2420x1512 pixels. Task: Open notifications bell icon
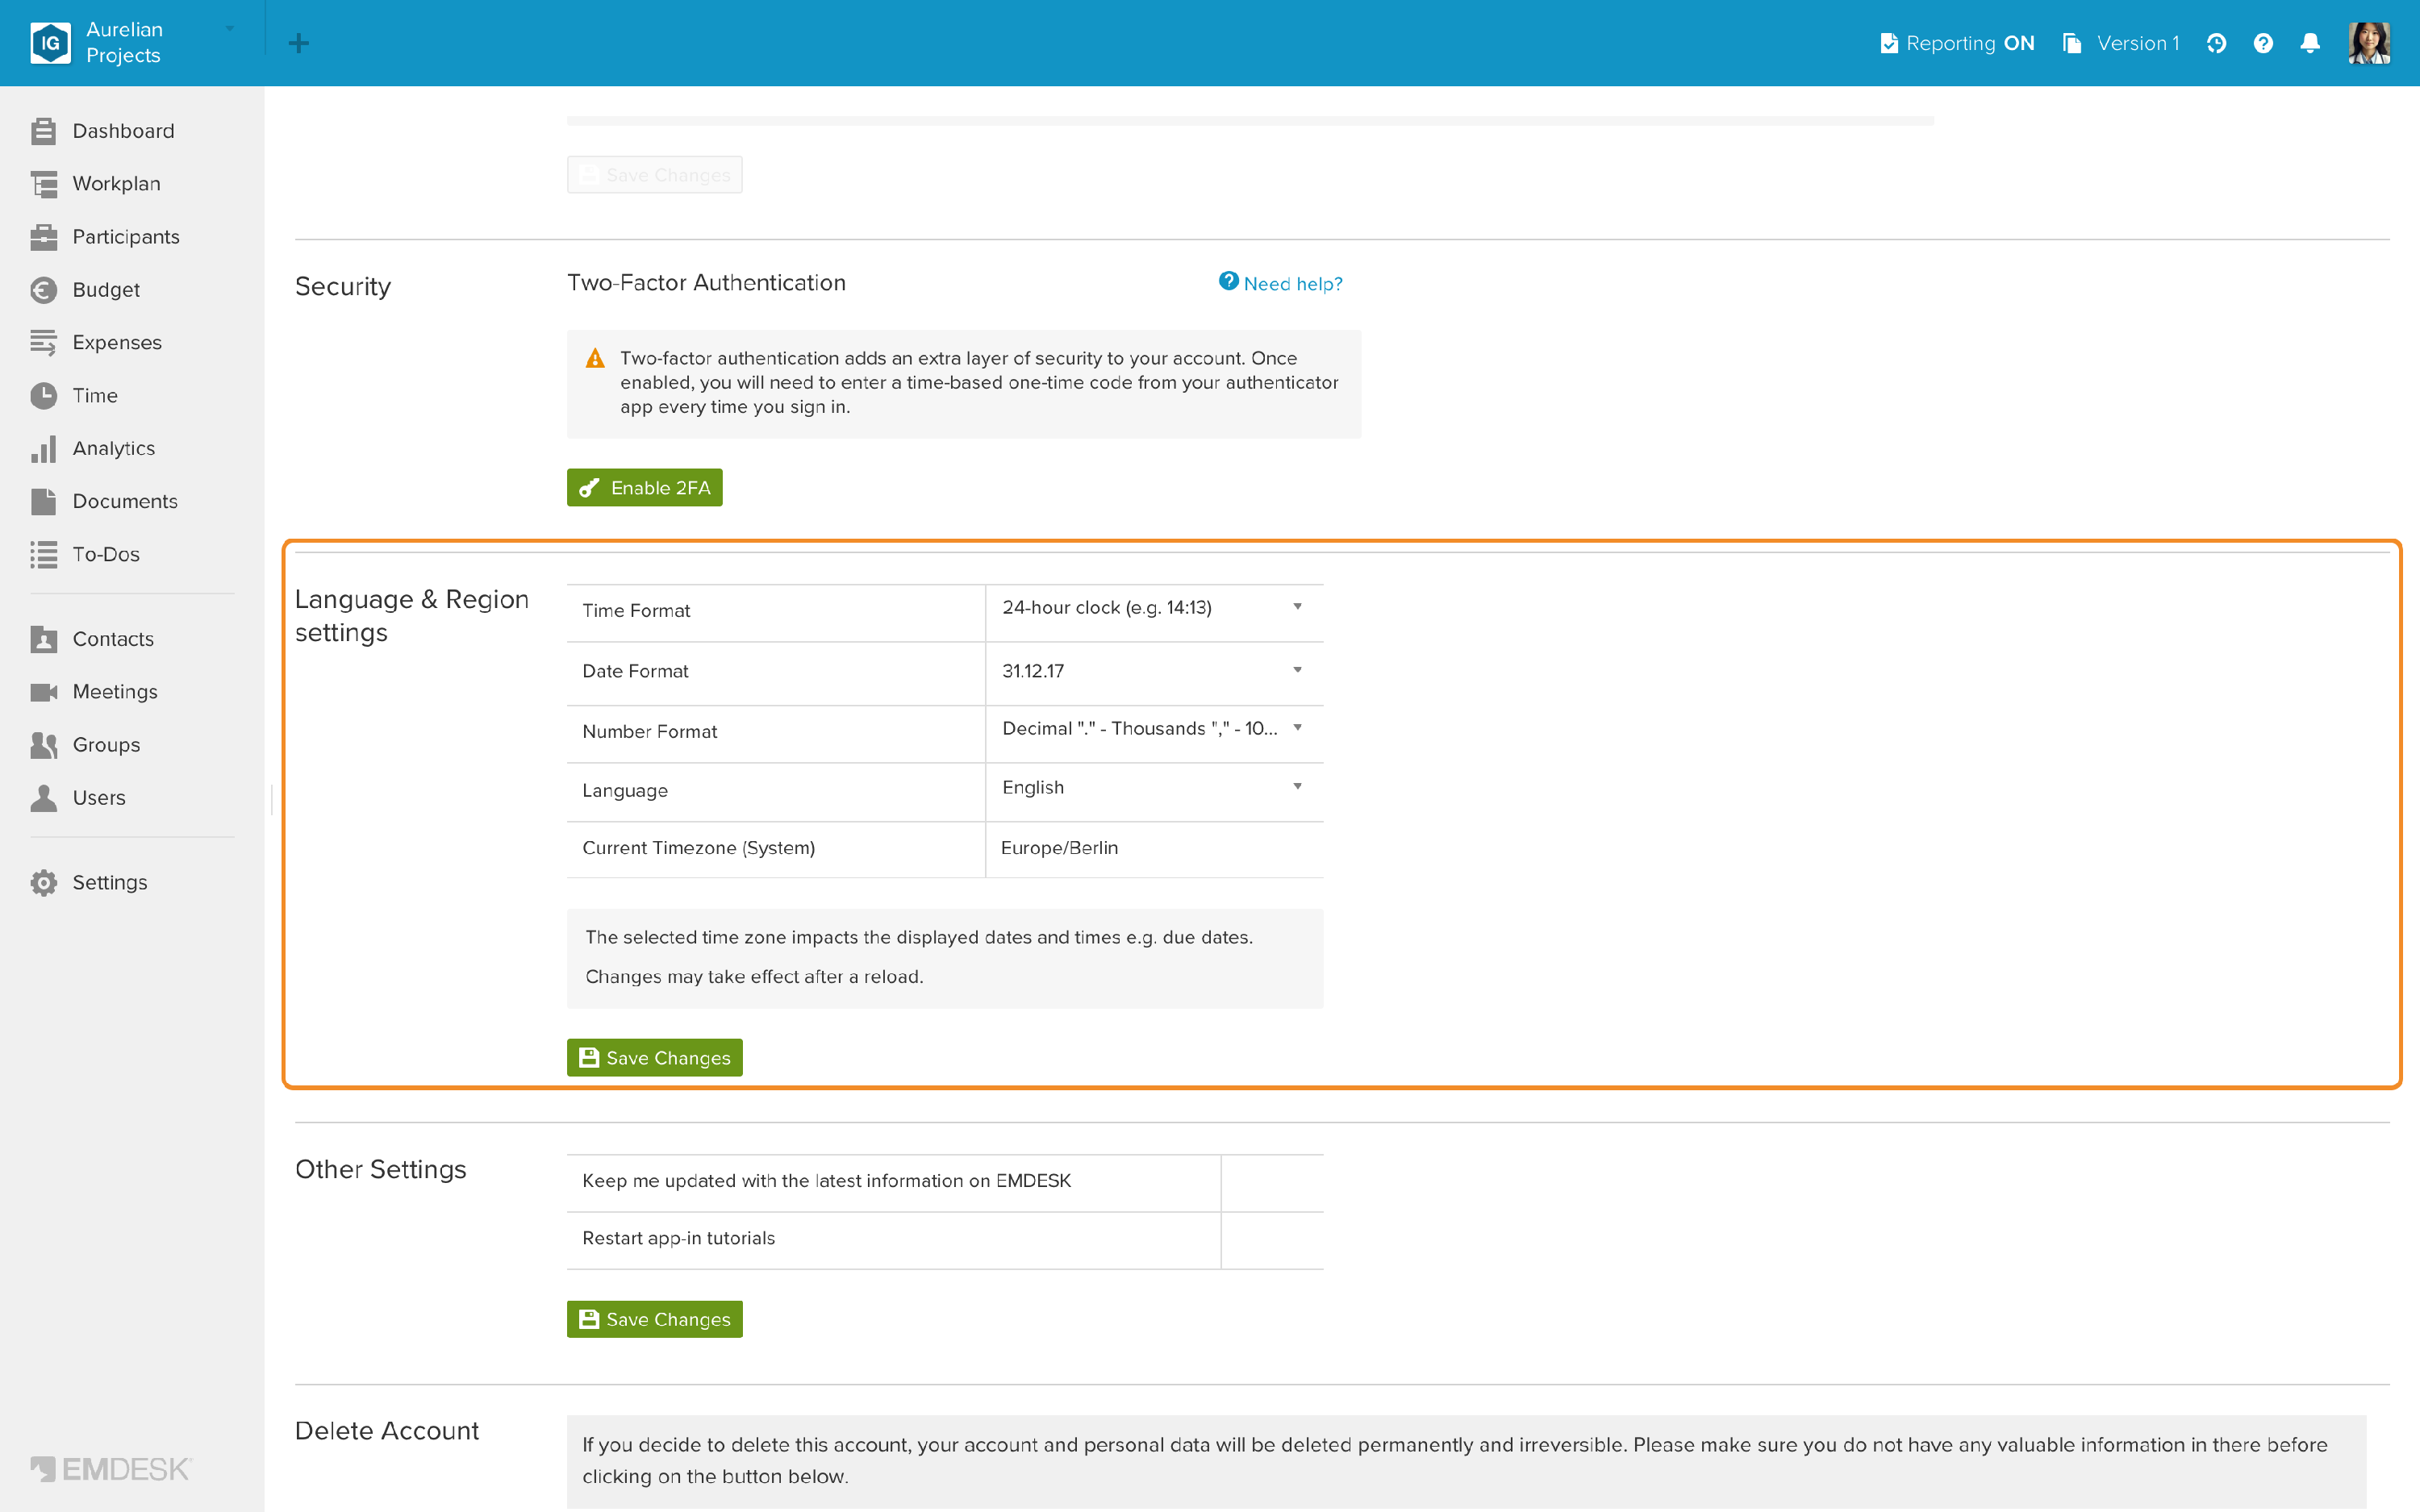pyautogui.click(x=2310, y=43)
